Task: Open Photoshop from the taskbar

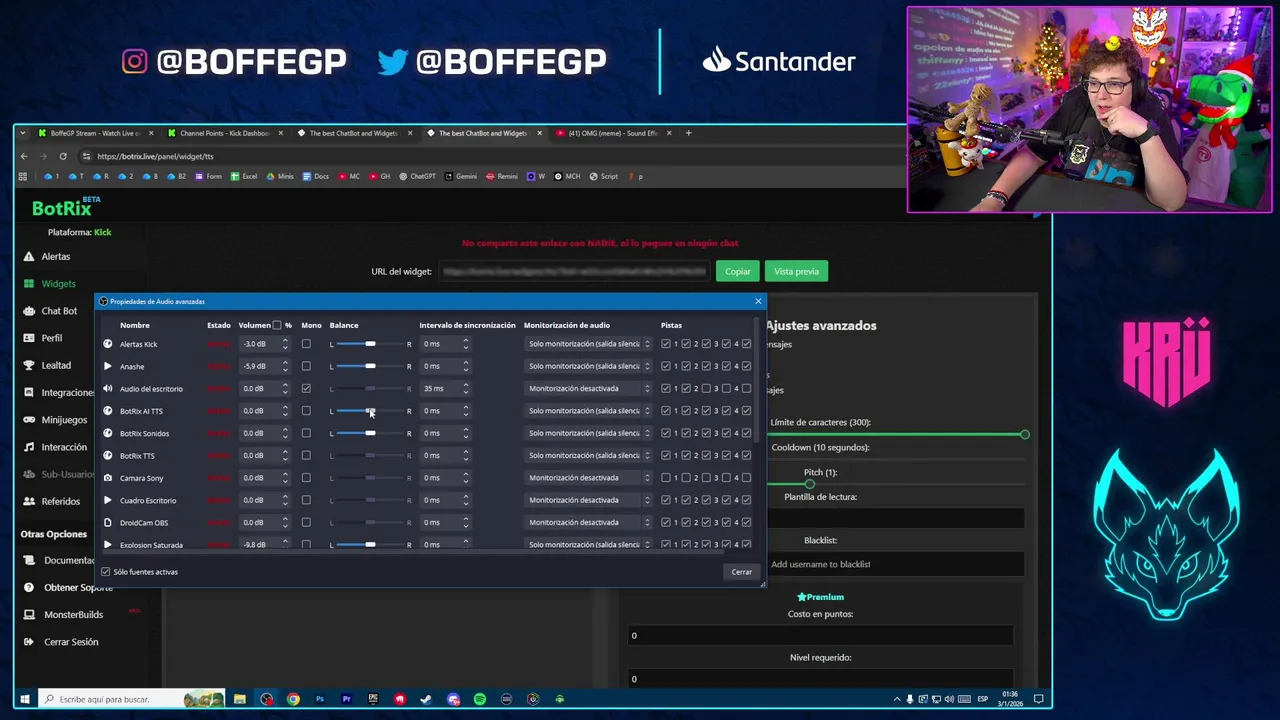Action: click(x=320, y=699)
